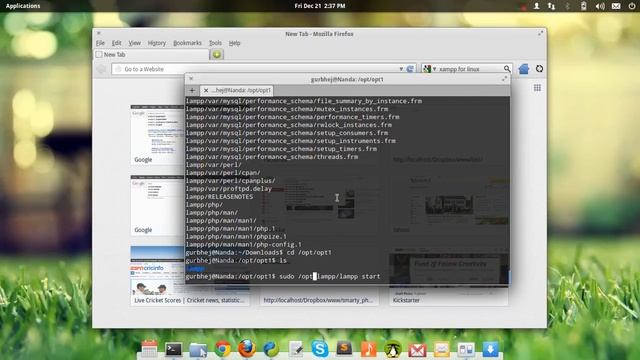Reload the page in Firefox
This screenshot has height=360, width=640.
(410, 69)
